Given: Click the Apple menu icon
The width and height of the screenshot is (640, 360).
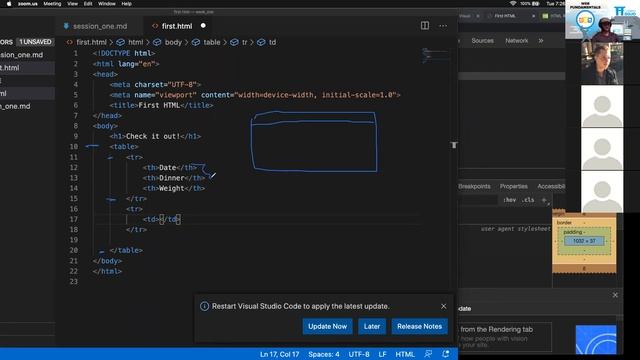Looking at the screenshot, I should [x=9, y=4].
